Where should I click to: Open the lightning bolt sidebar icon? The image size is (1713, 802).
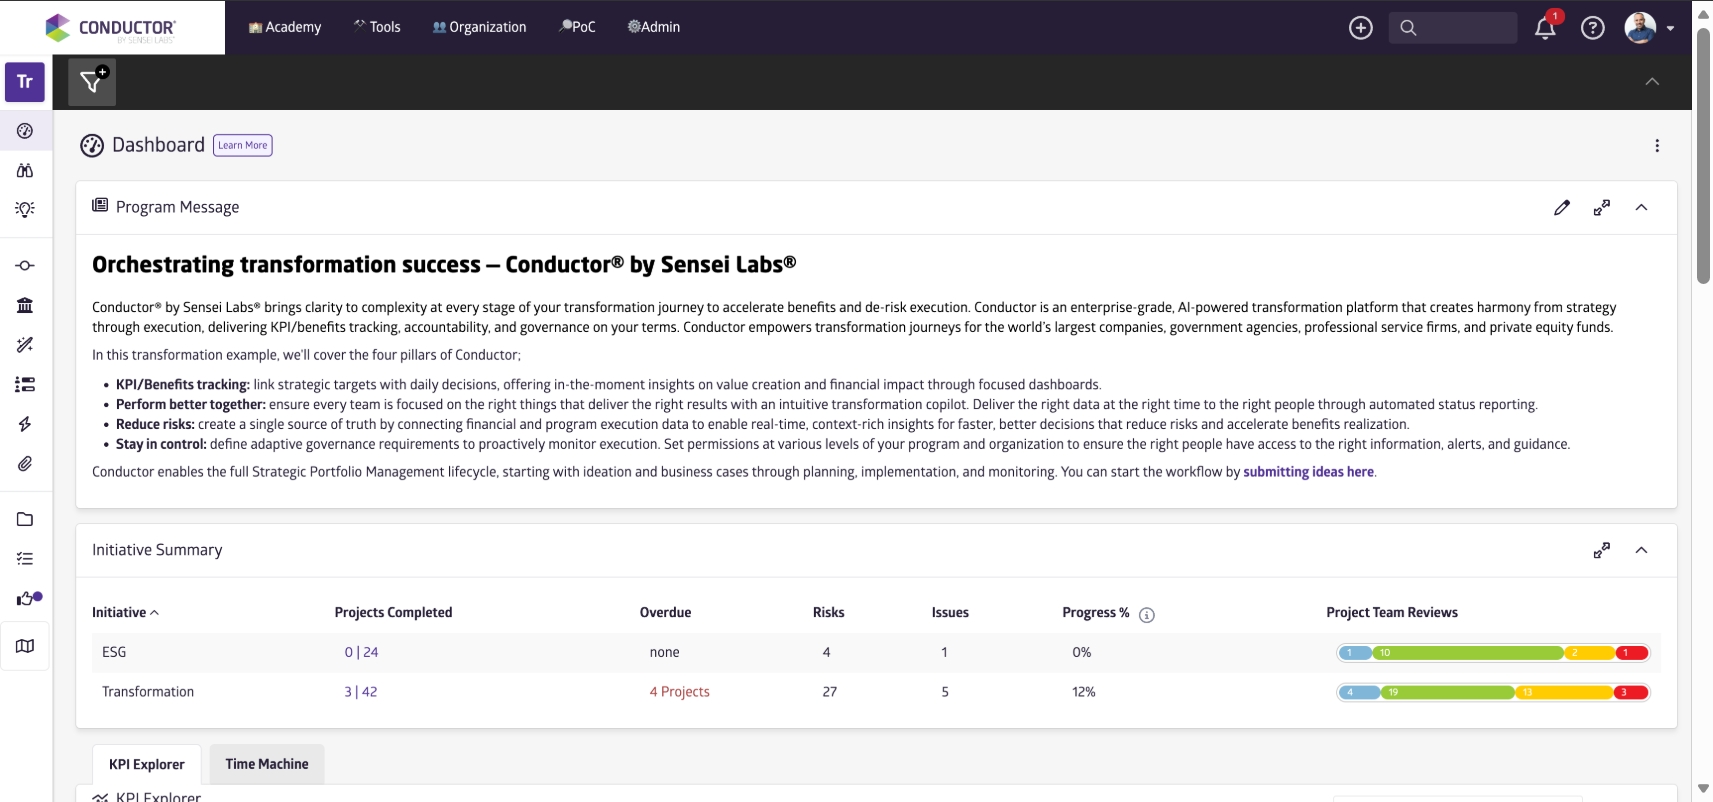25,424
